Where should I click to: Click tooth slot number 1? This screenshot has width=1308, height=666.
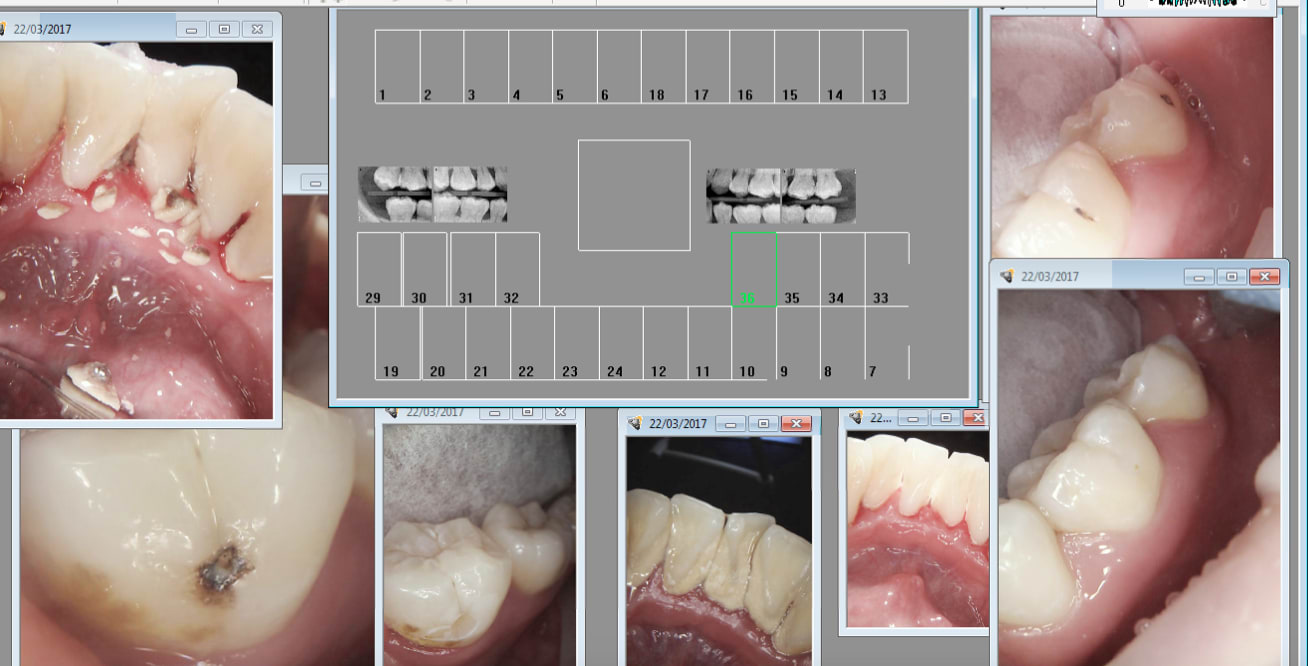[397, 66]
